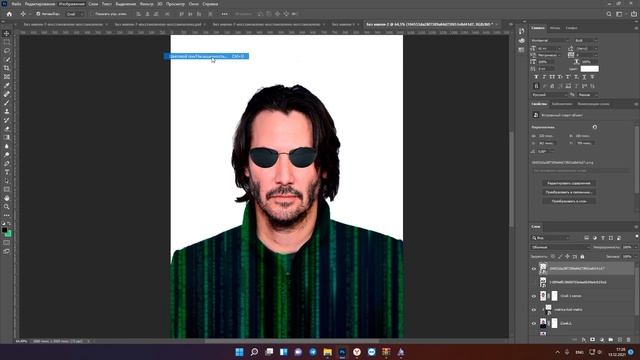Screen dimensions: 640x360
Task: Click the Редактировать содержимое button
Action: 569,183
